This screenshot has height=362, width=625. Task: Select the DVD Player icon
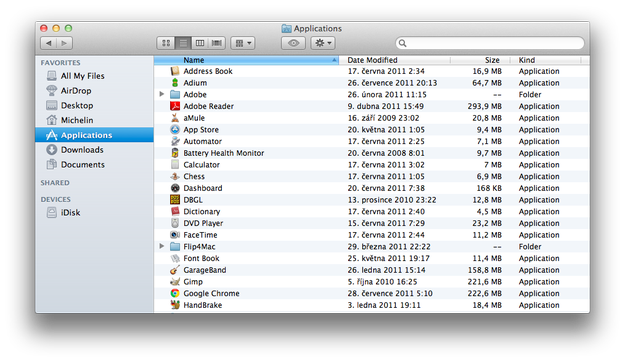point(175,223)
